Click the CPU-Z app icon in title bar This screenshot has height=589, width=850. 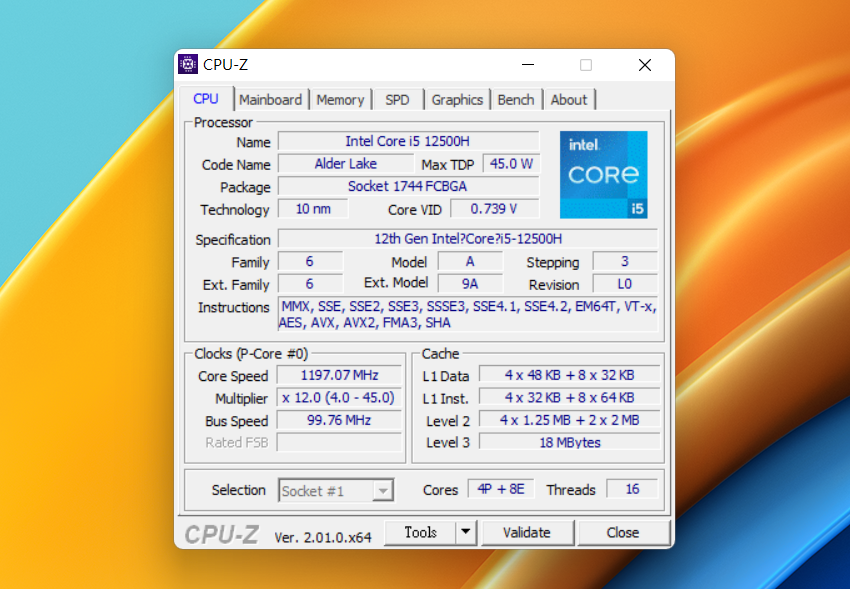point(188,64)
